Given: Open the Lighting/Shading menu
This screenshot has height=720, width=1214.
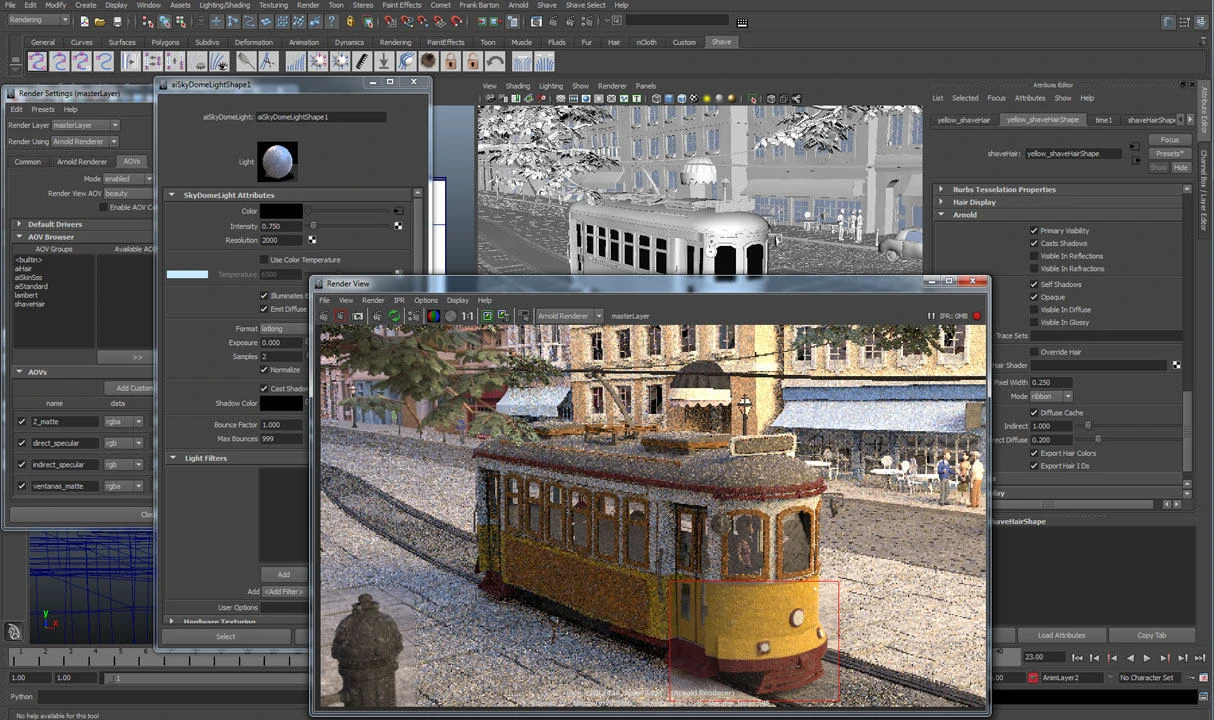Looking at the screenshot, I should click(224, 5).
